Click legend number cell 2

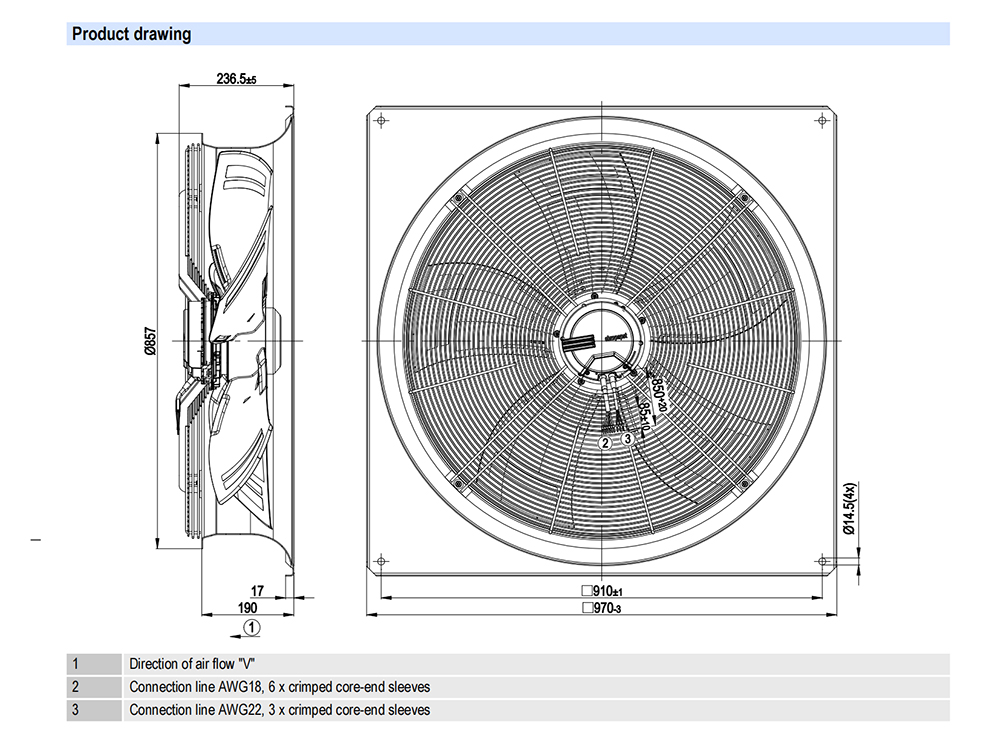94,687
